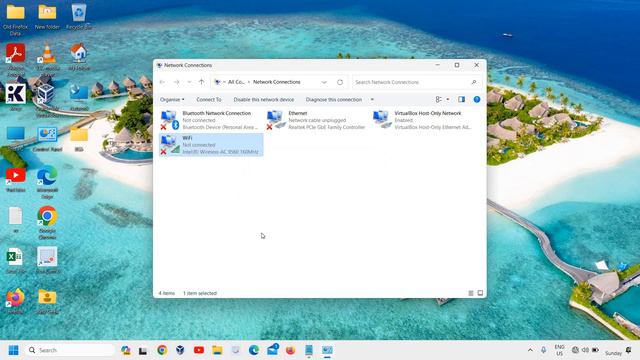Select Microsoft Edge desktop shortcut
The width and height of the screenshot is (640, 360).
47,182
